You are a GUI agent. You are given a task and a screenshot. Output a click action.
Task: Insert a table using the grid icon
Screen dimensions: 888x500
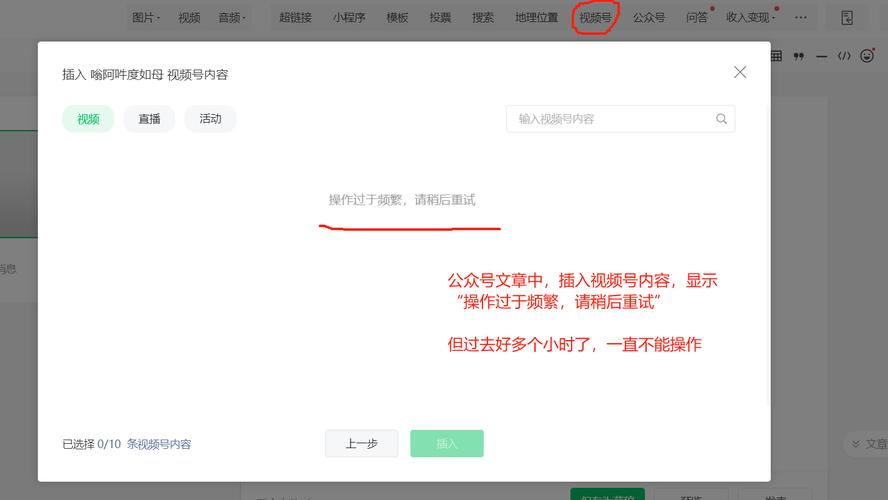click(x=776, y=55)
